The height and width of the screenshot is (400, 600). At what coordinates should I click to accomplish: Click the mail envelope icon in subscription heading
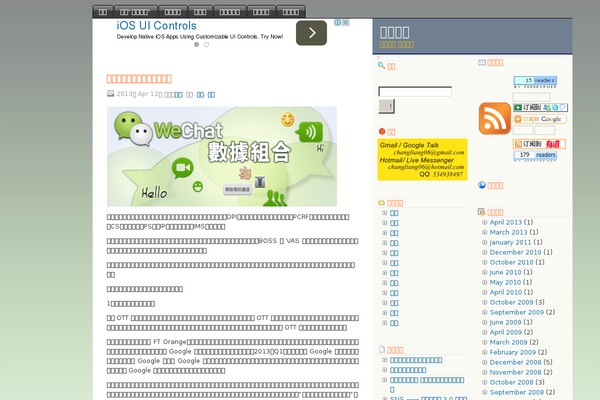coord(482,62)
